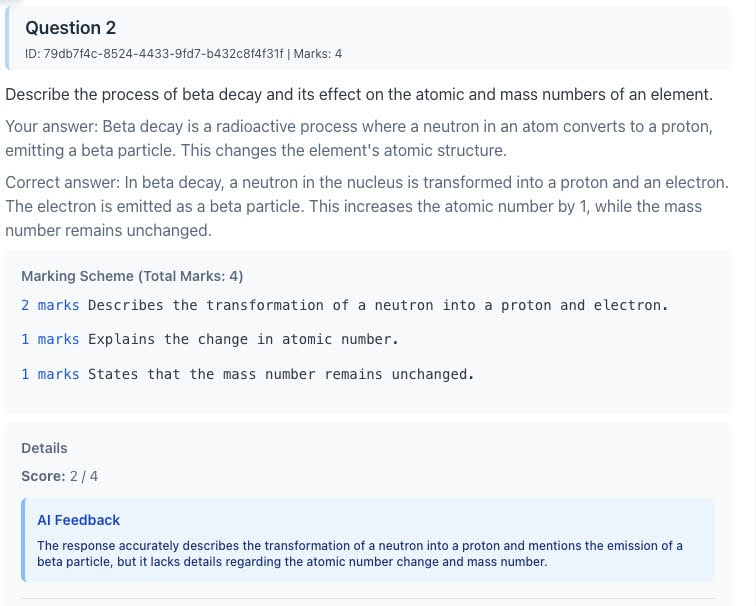Click '1 marks' label for atomic number

tap(50, 339)
